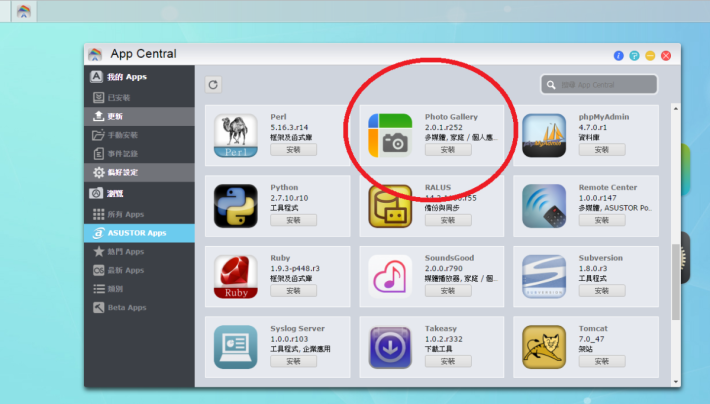This screenshot has height=404, width=710.
Task: Click the phpMyAdmin sailboat icon
Action: click(x=544, y=135)
